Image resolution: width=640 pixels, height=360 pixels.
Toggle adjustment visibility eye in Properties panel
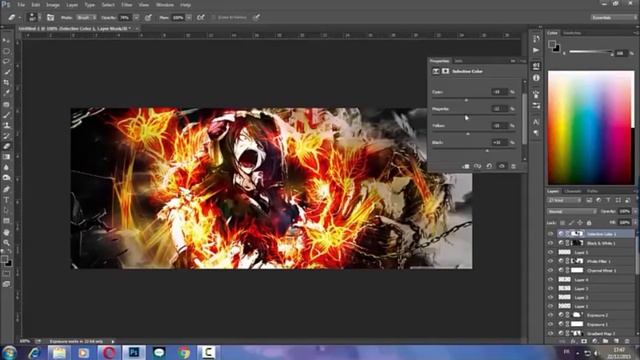tap(502, 166)
